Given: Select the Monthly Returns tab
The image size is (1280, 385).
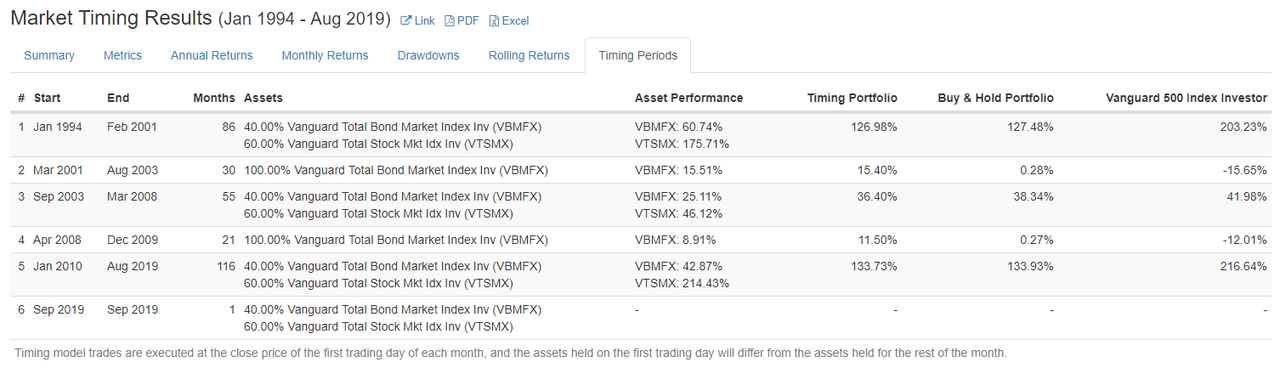Looking at the screenshot, I should [x=325, y=56].
